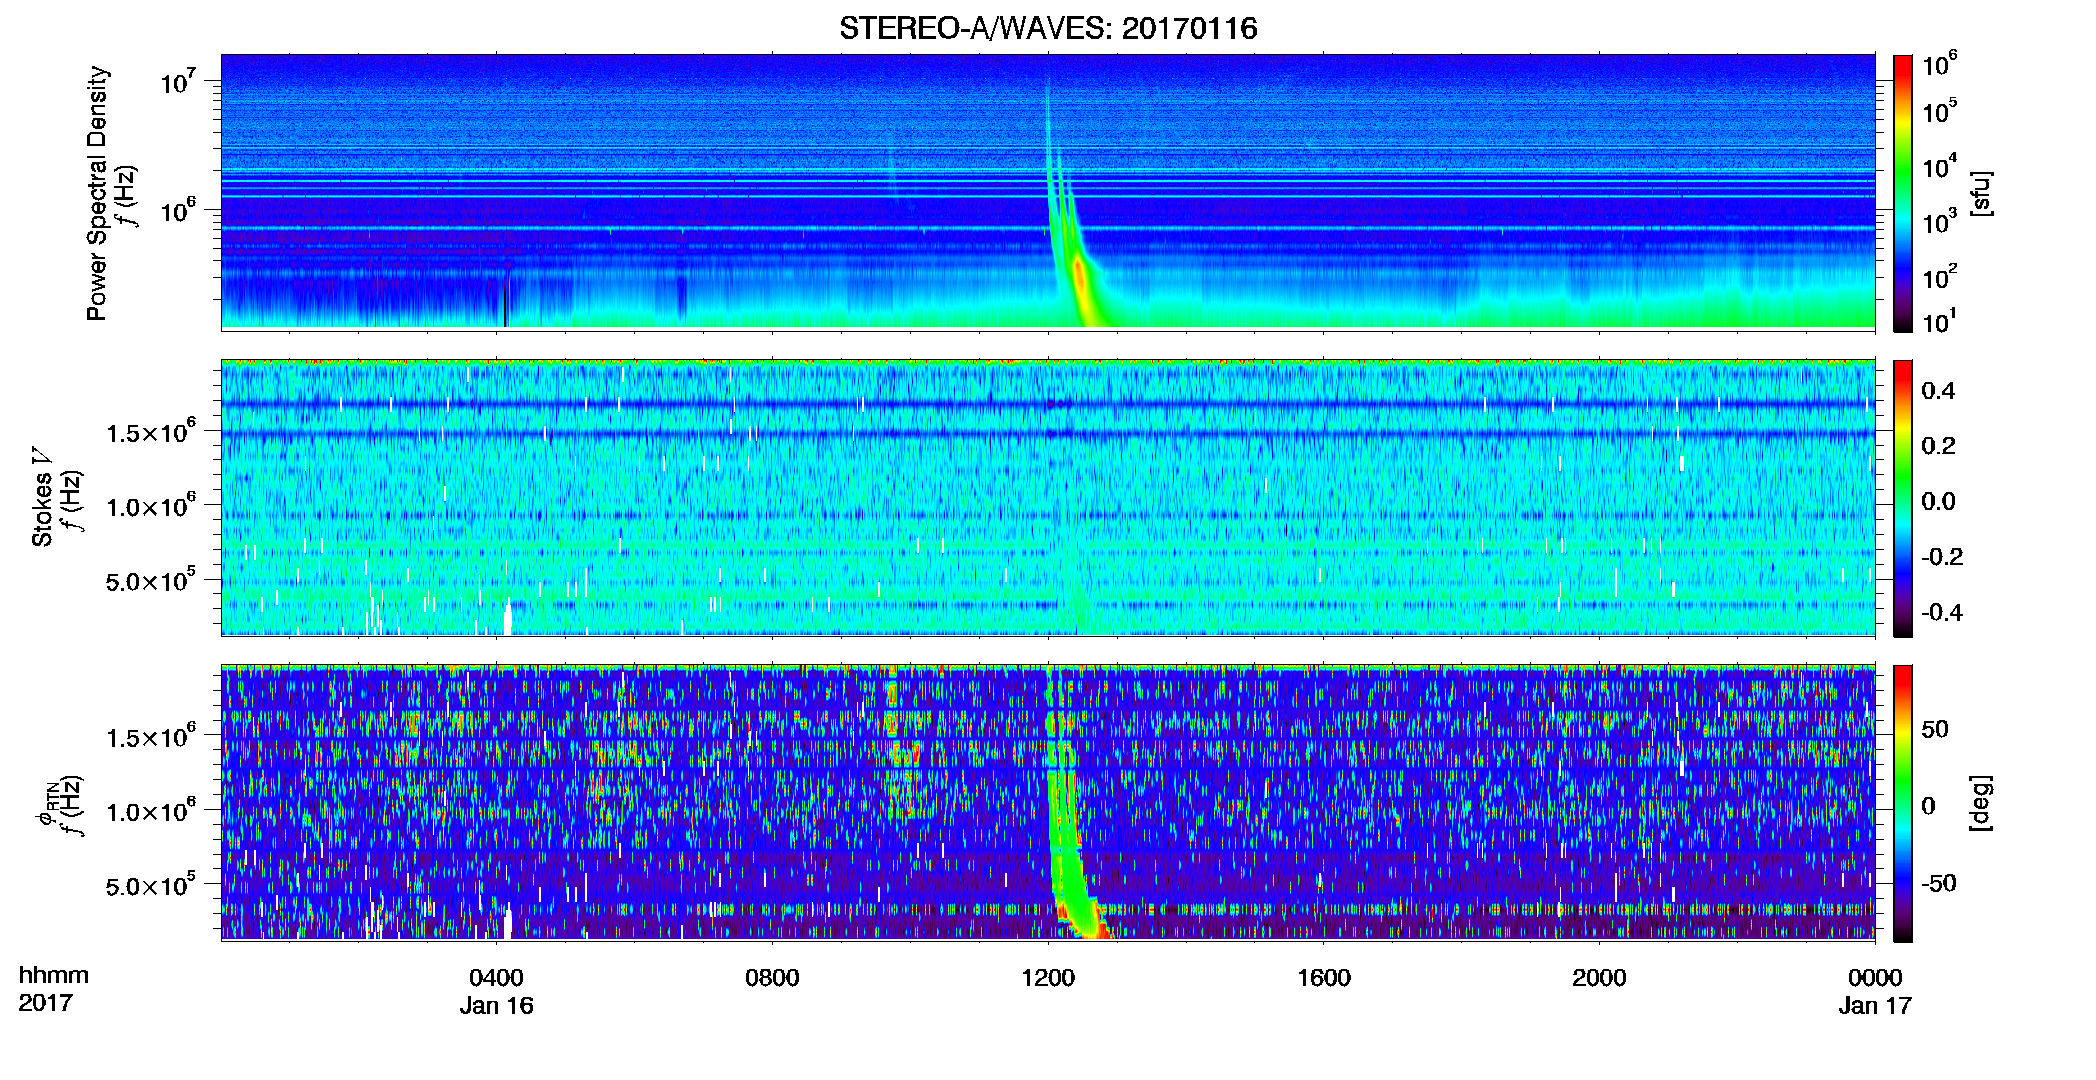Select the [sfu] color bar unit label
The image size is (2096, 1080).
coord(1980,193)
